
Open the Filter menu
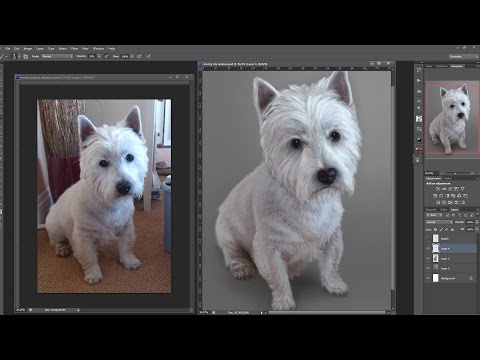point(74,49)
